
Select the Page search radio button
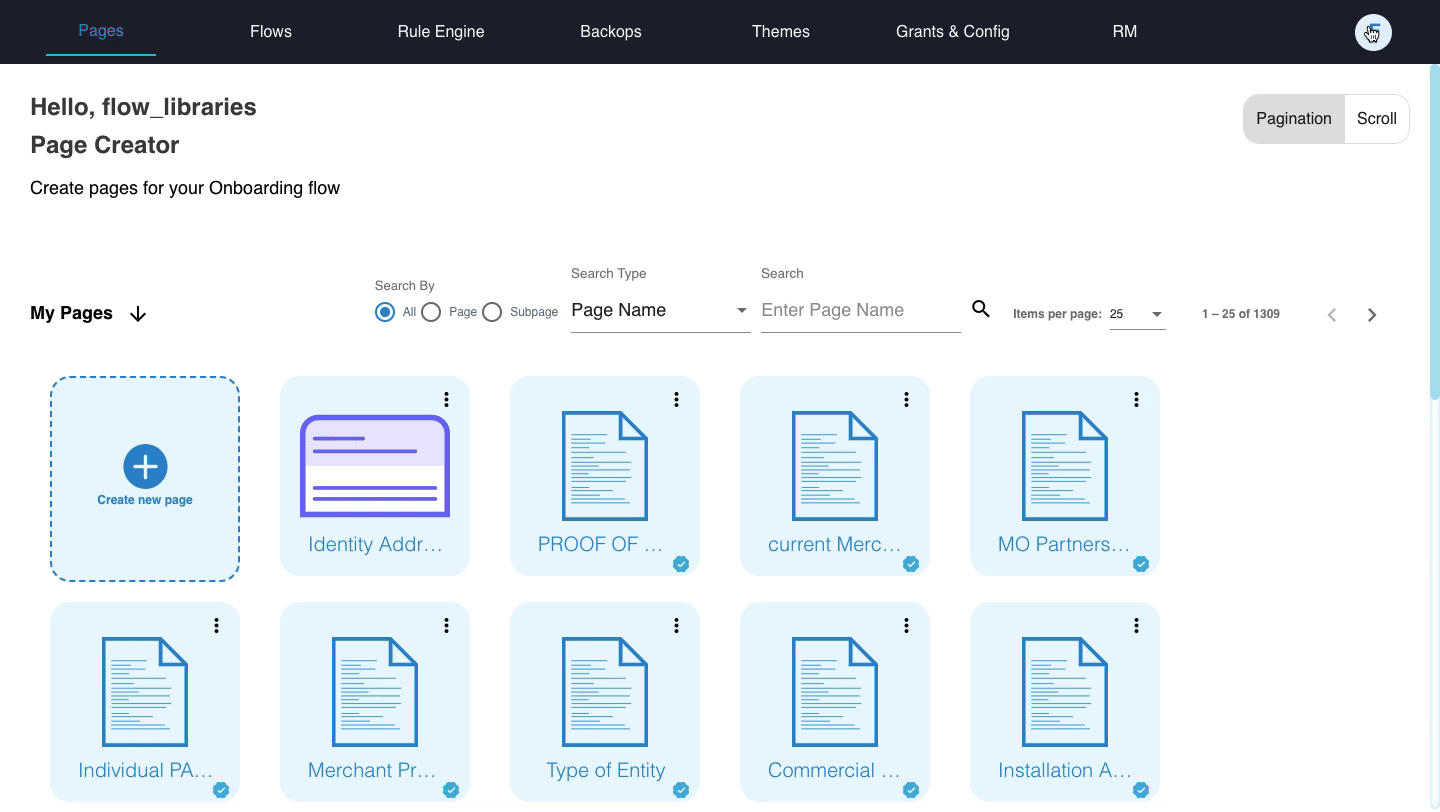coord(431,312)
